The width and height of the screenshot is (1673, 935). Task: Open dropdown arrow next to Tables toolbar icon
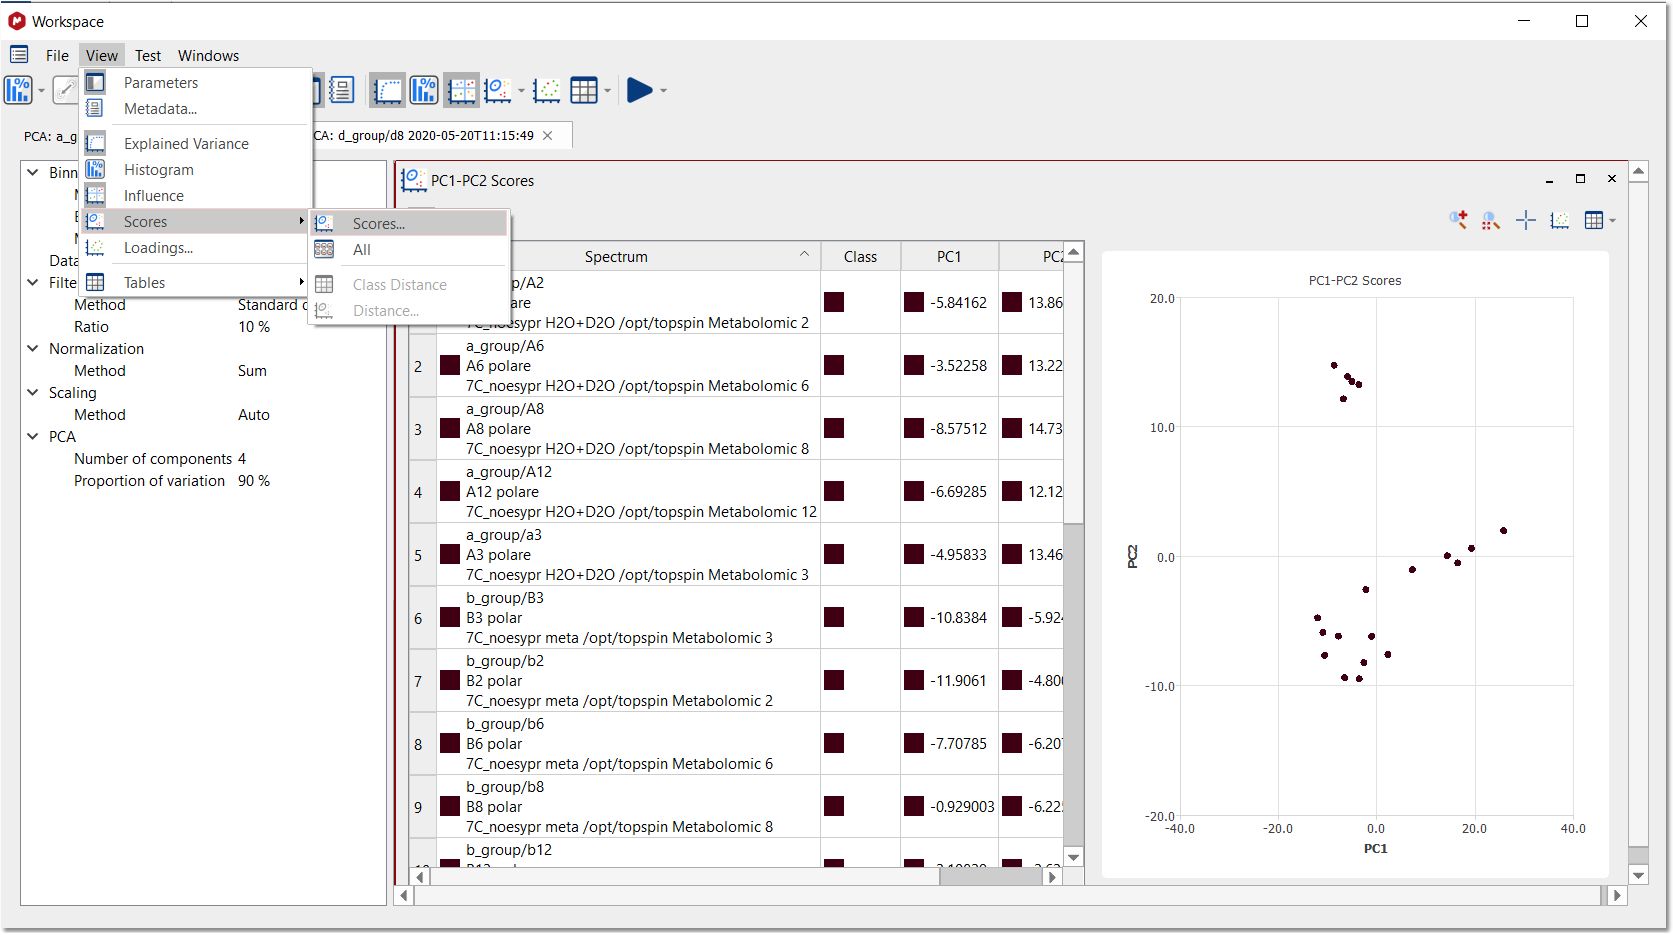point(607,91)
